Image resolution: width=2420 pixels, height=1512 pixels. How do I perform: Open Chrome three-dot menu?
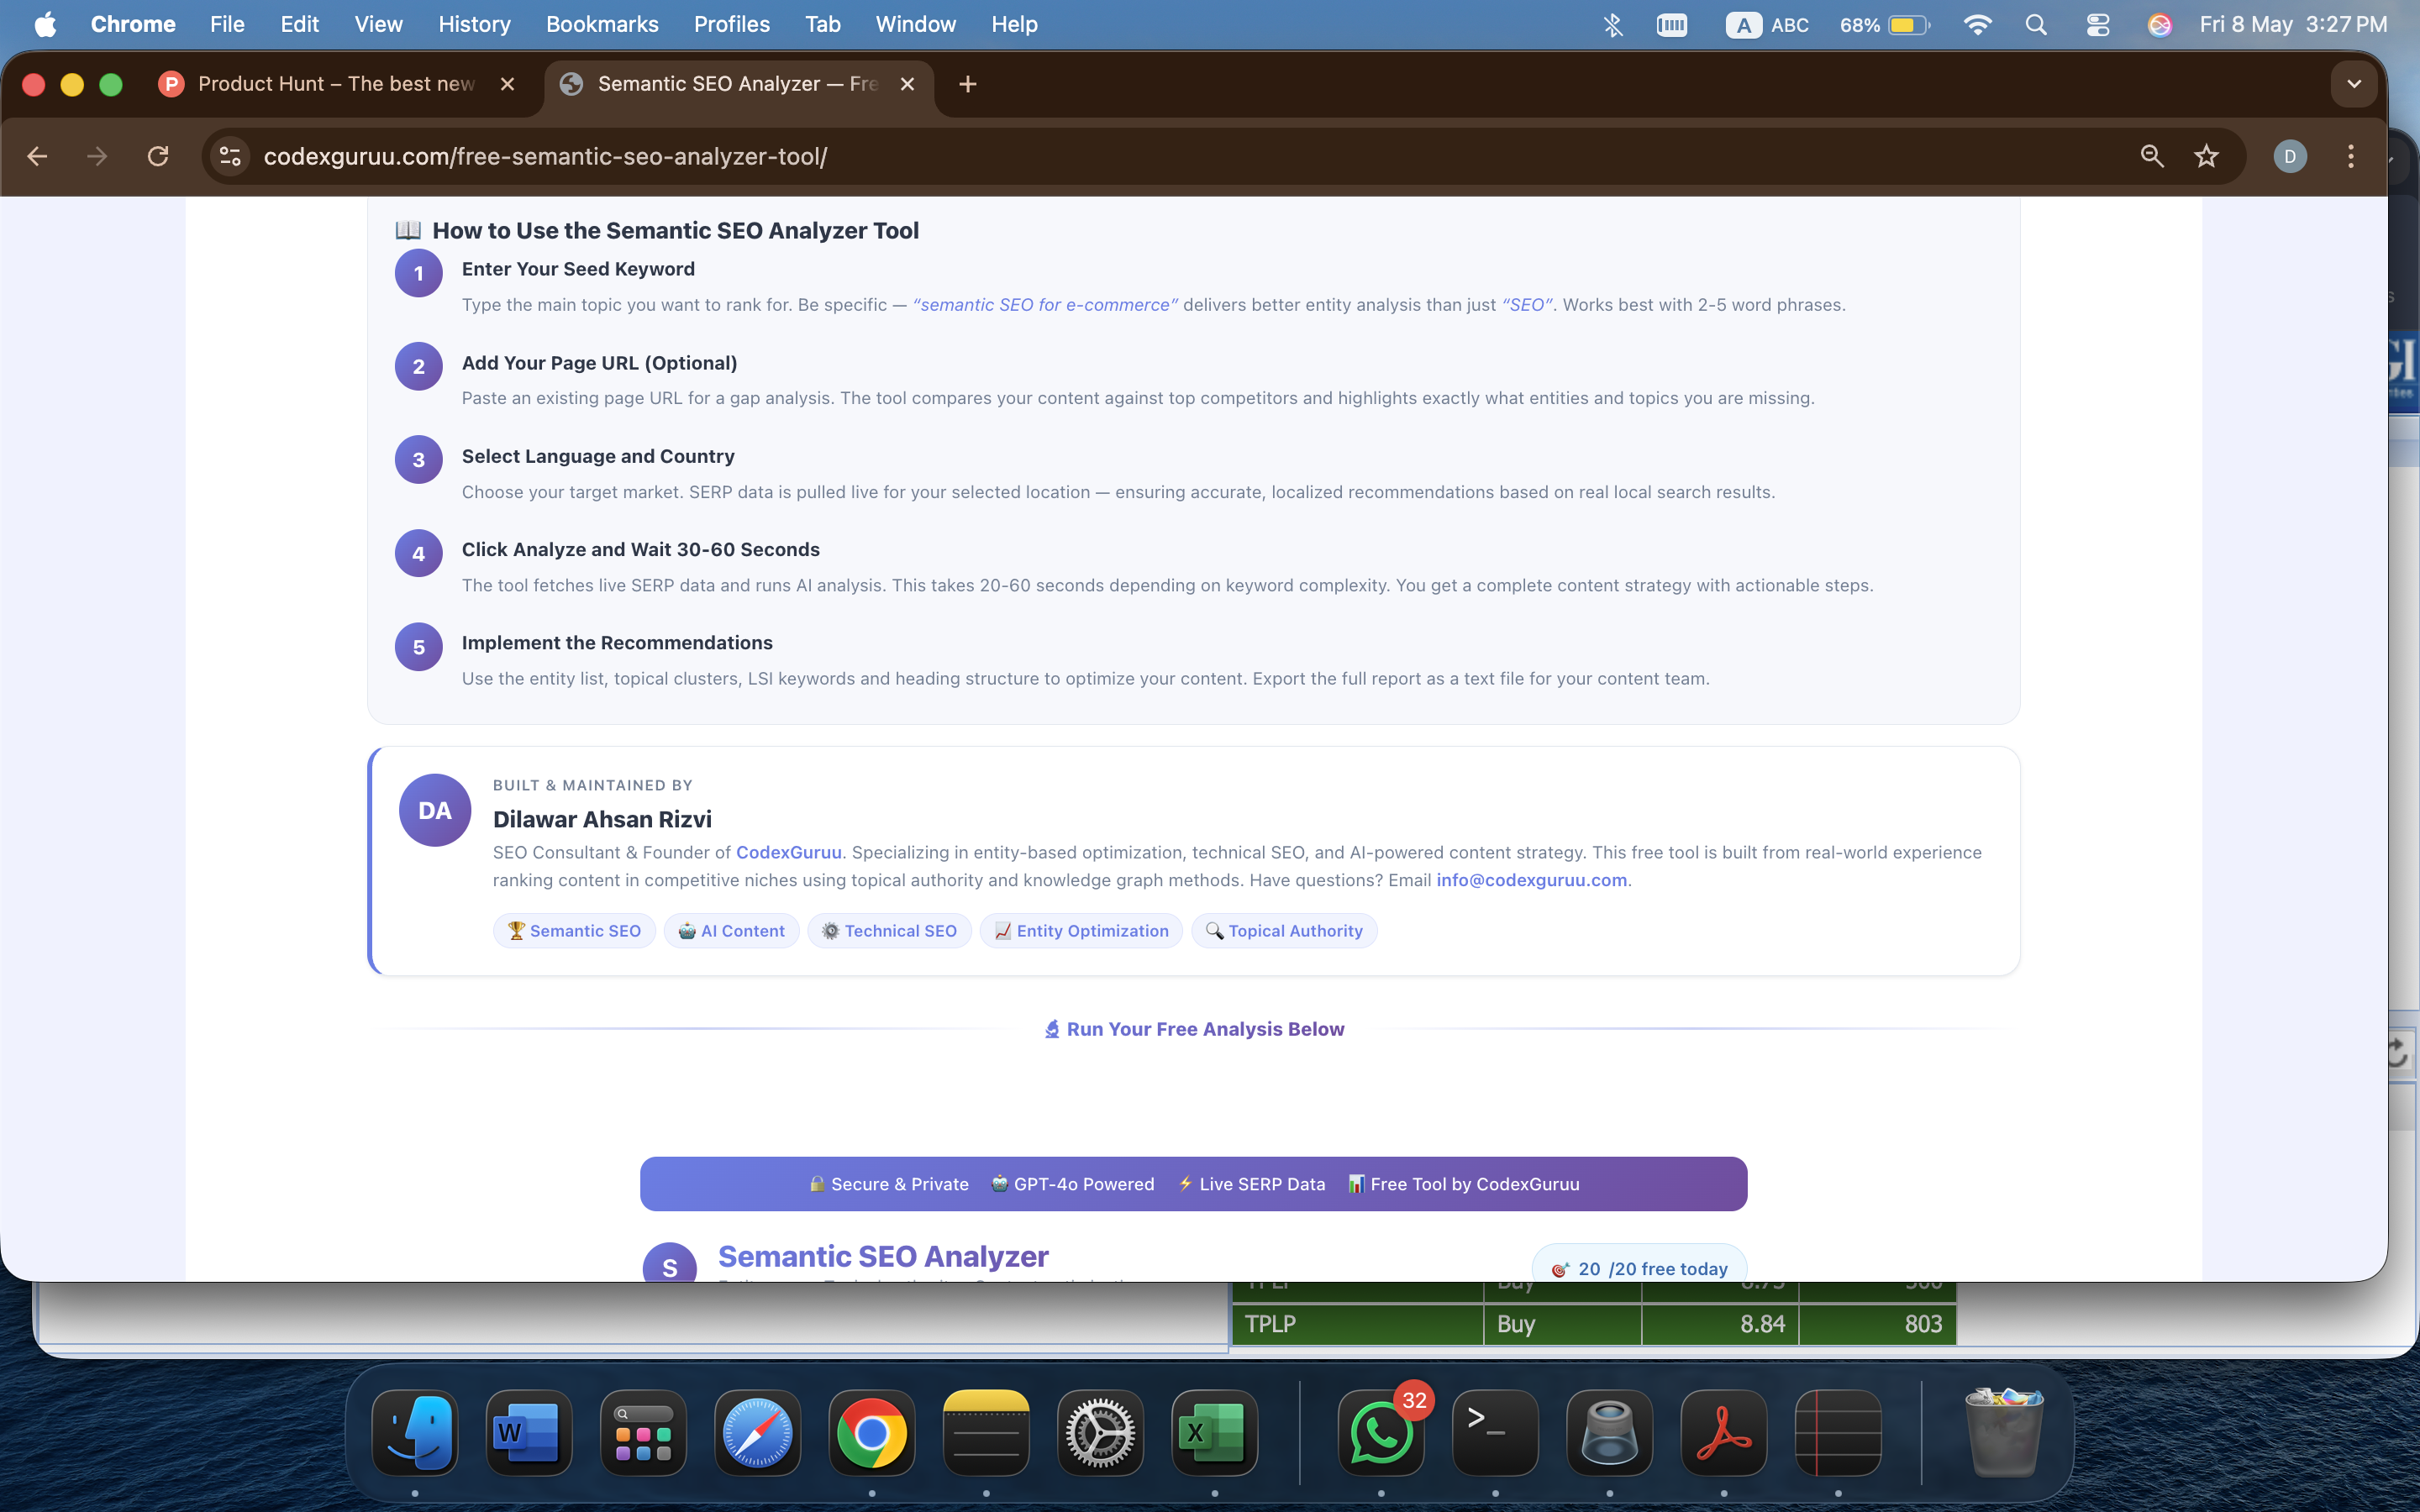coord(2351,156)
